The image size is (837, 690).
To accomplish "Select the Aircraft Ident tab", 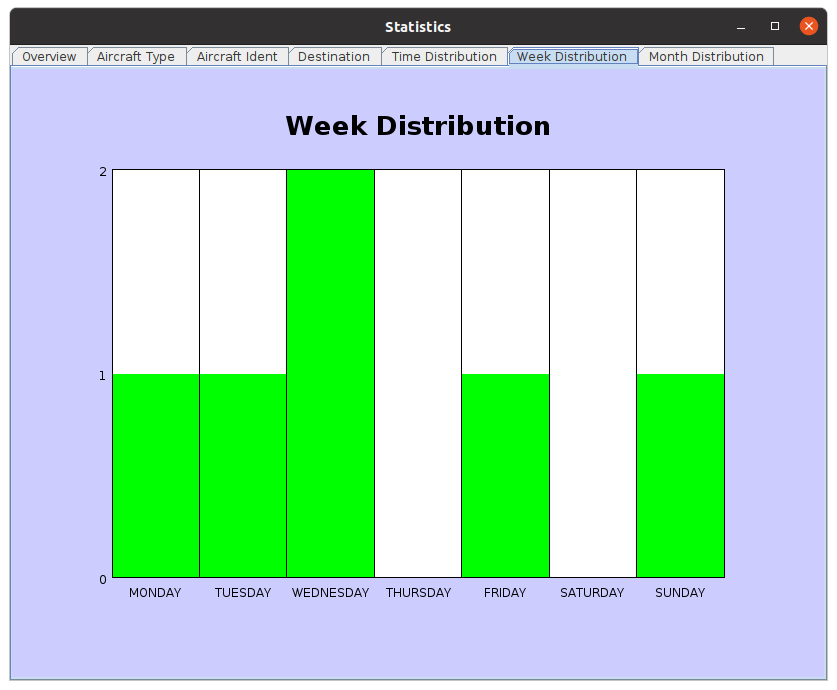I will click(x=237, y=57).
